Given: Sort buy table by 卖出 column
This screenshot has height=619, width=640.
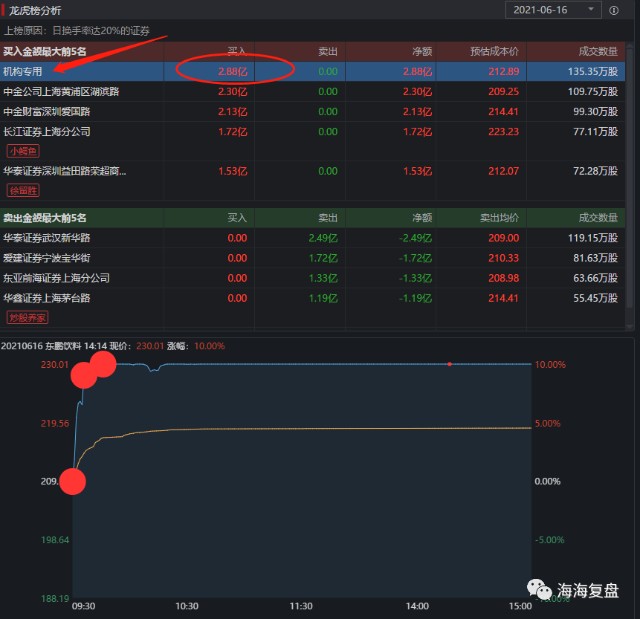Looking at the screenshot, I should pyautogui.click(x=328, y=51).
